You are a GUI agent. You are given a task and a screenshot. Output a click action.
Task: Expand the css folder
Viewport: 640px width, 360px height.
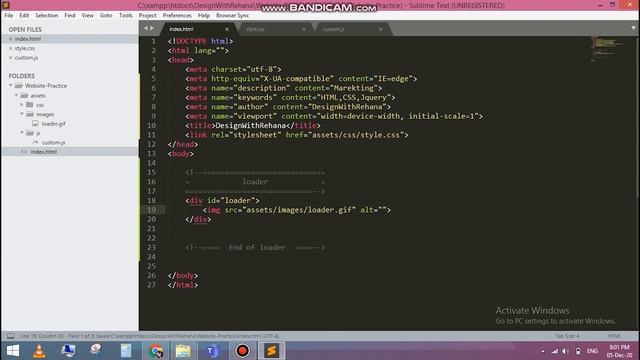[22, 105]
